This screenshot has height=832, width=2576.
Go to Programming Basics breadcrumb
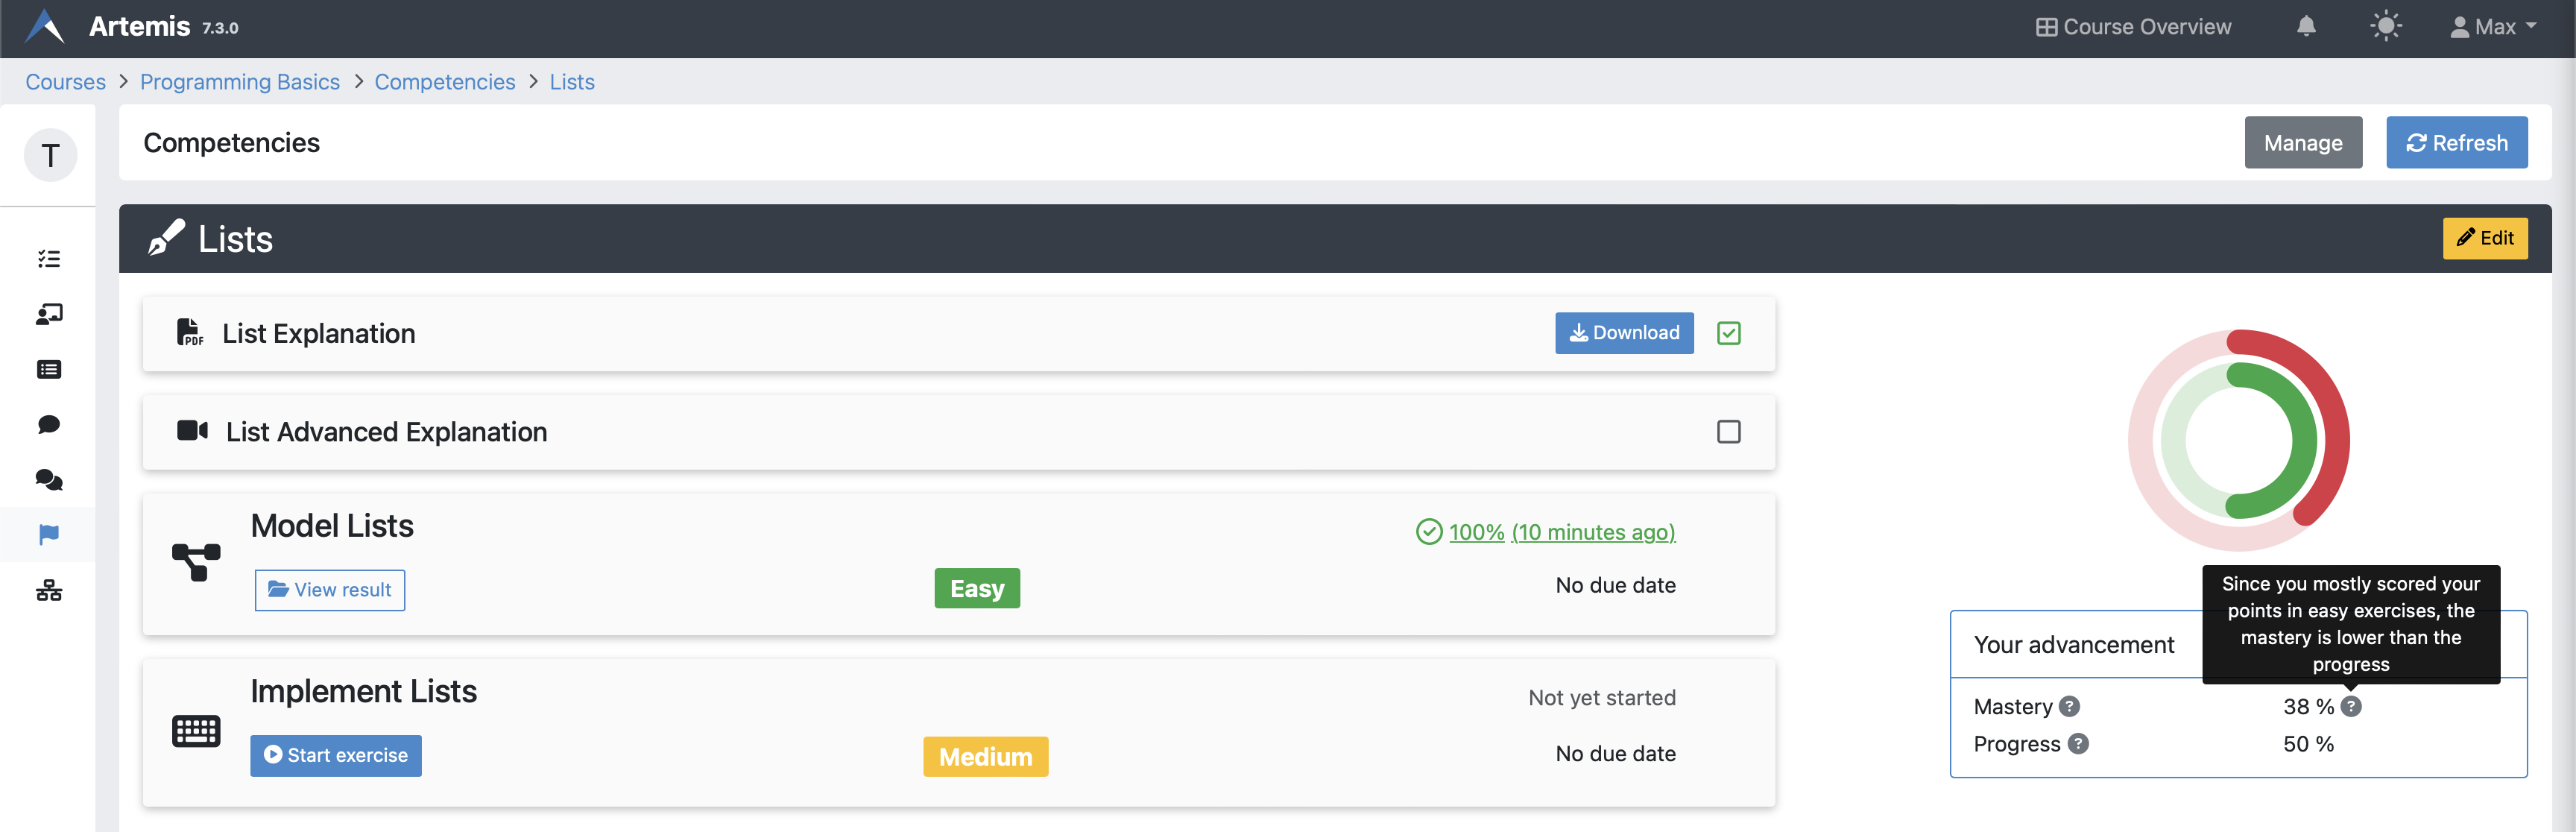(x=240, y=82)
